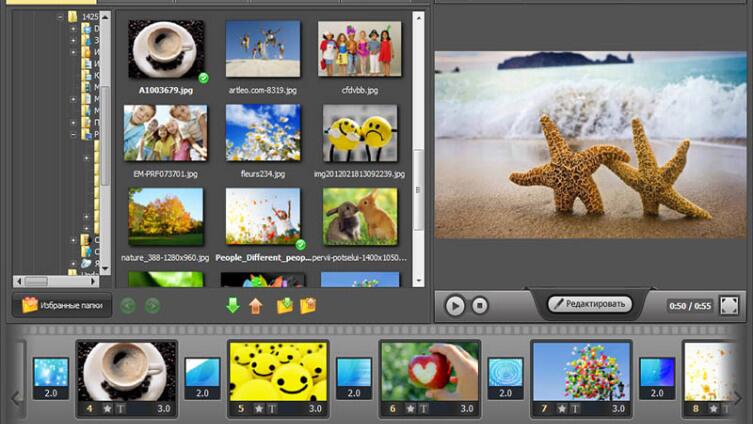Click the rightmost yellow folder icon
753x424 pixels.
point(308,306)
